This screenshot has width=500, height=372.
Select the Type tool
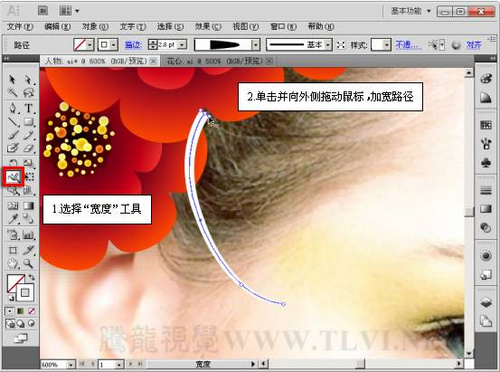pyautogui.click(x=29, y=108)
